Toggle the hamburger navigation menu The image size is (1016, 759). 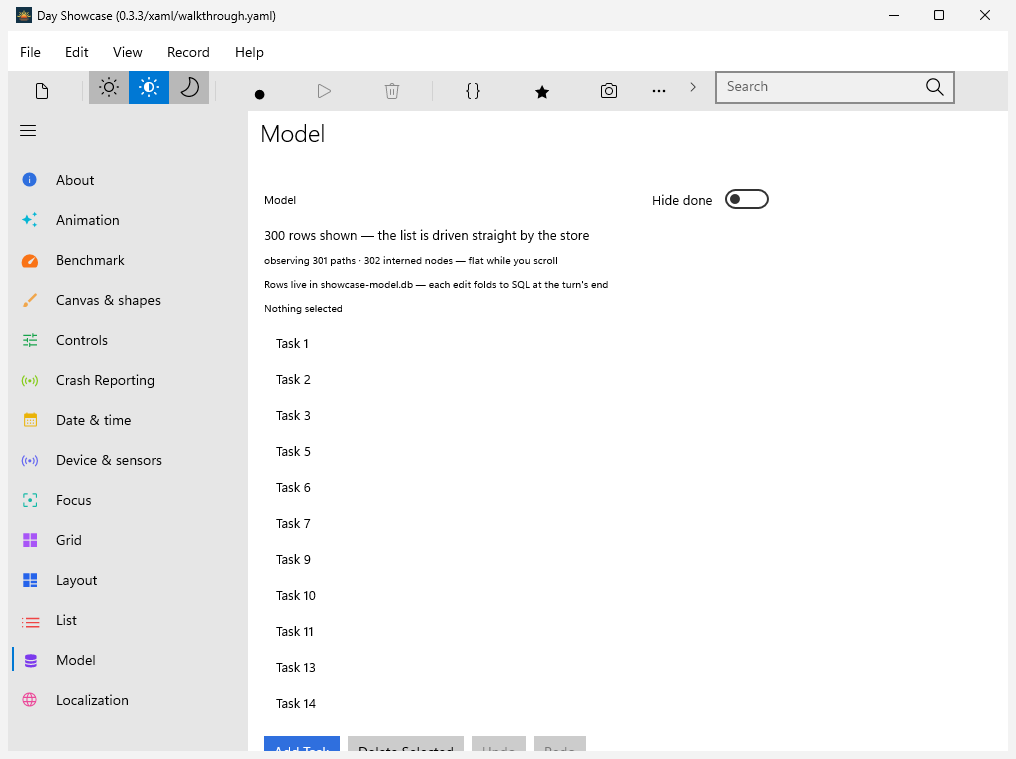tap(28, 131)
